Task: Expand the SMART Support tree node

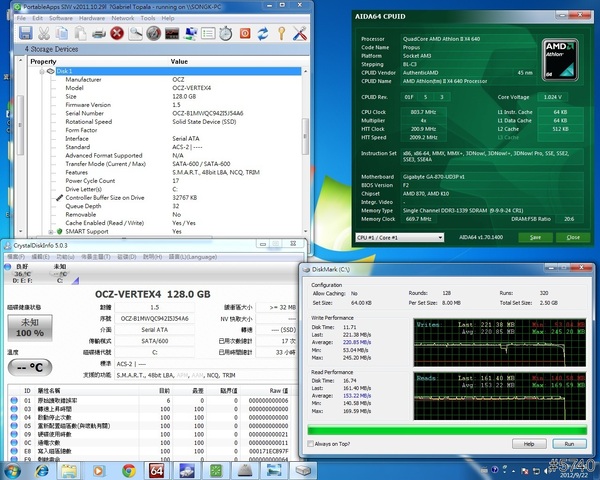Action: 51,231
